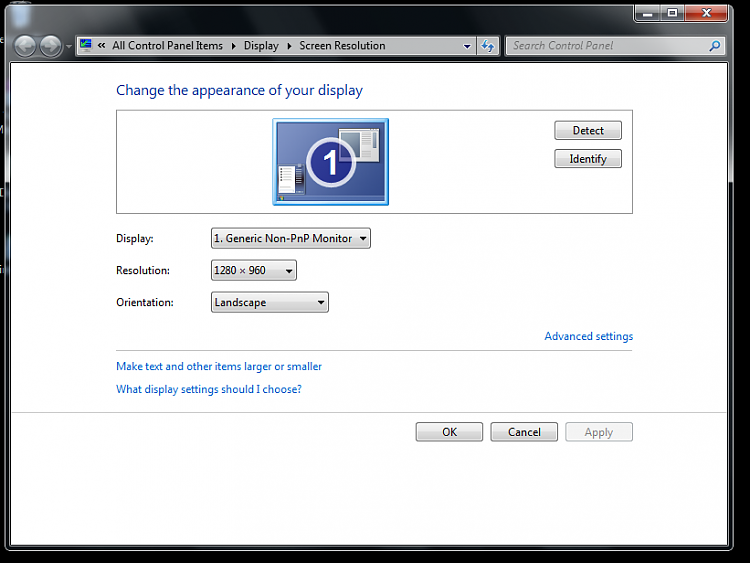The height and width of the screenshot is (563, 750).
Task: Open recent pages arrow beside Forward button
Action: pyautogui.click(x=68, y=46)
